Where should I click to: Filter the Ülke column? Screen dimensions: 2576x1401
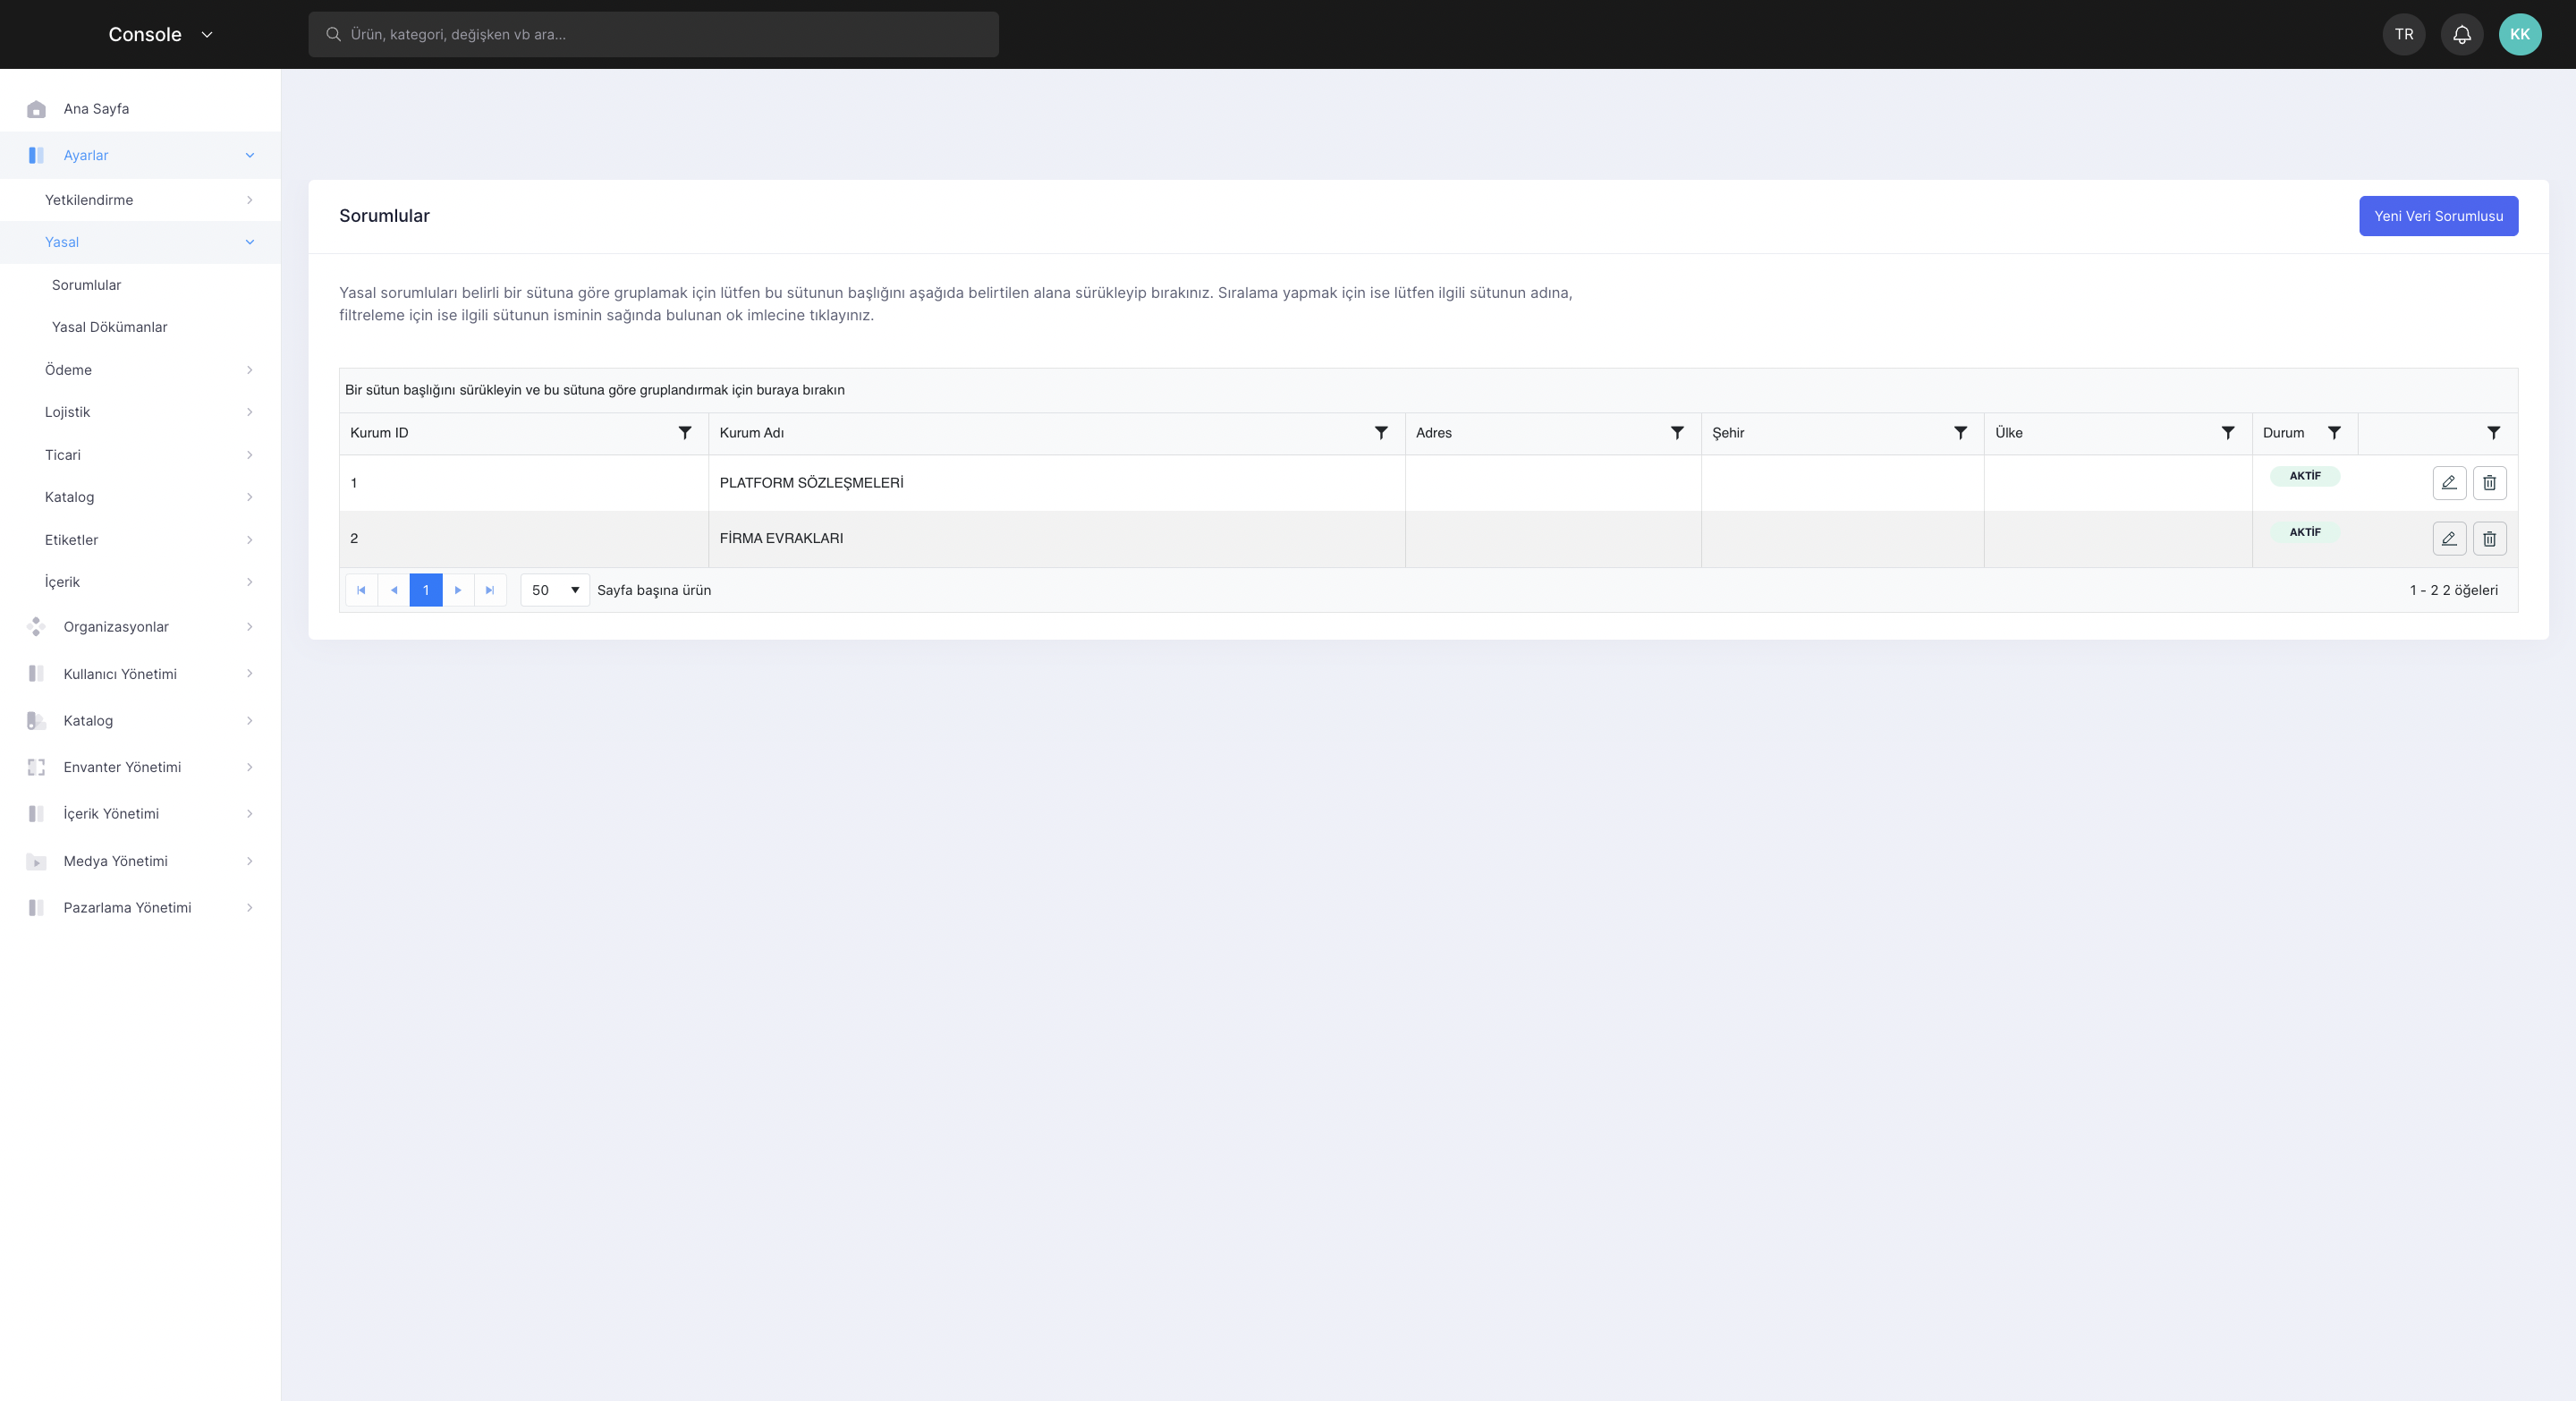tap(2228, 433)
